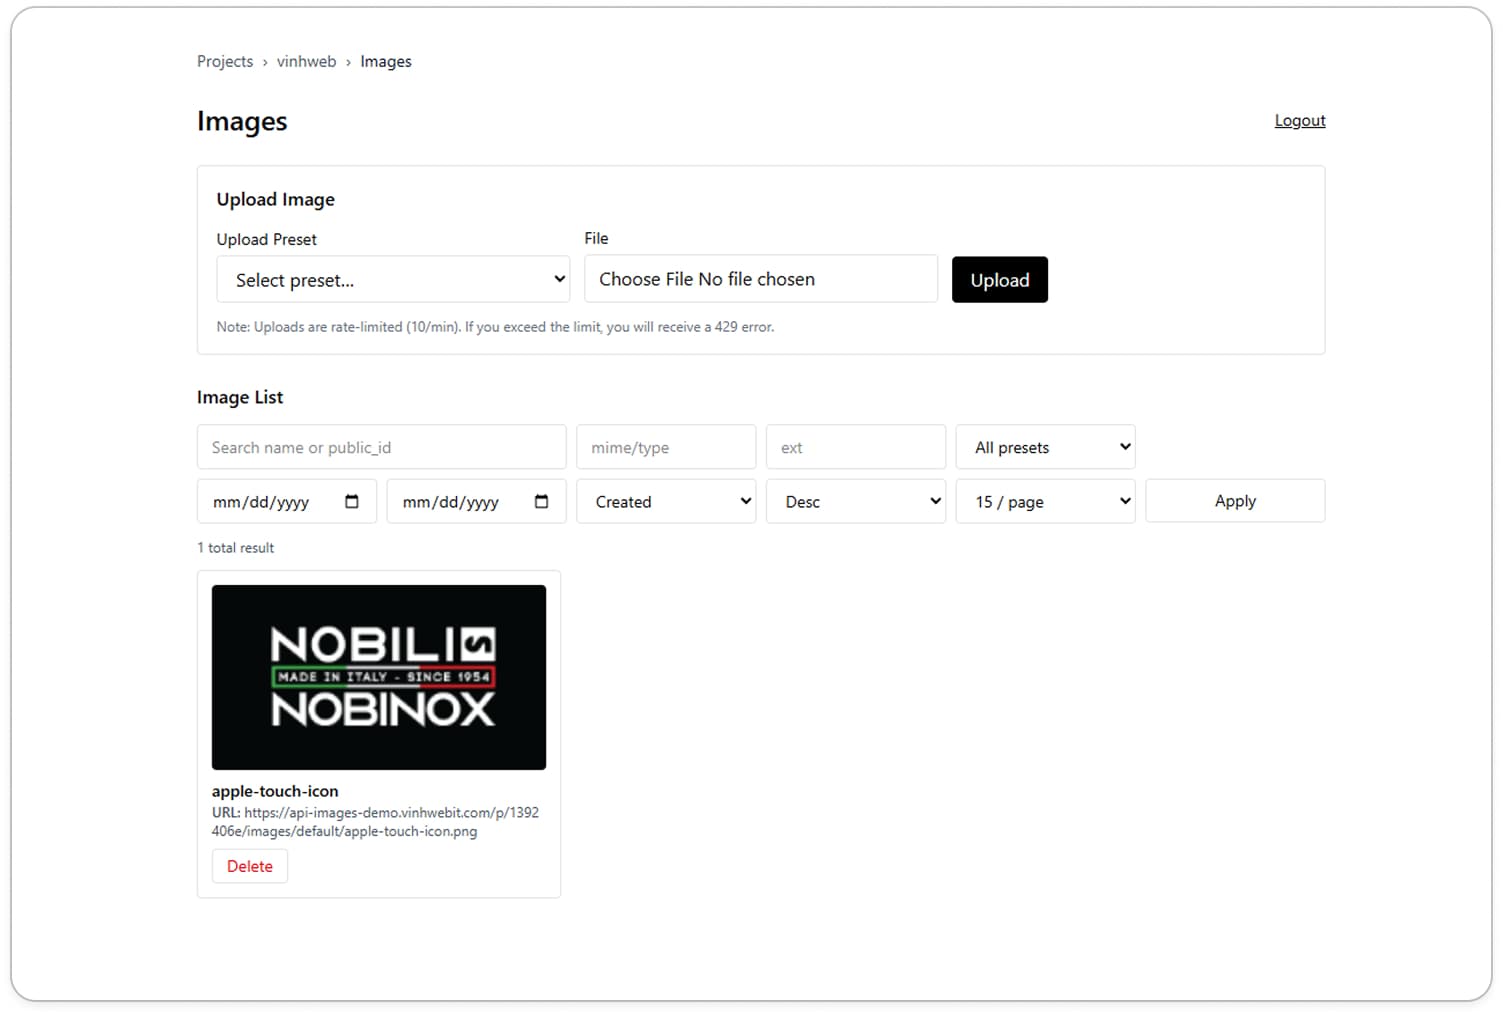Viewport: 1503px width, 1016px height.
Task: Click the Upload button
Action: (999, 279)
